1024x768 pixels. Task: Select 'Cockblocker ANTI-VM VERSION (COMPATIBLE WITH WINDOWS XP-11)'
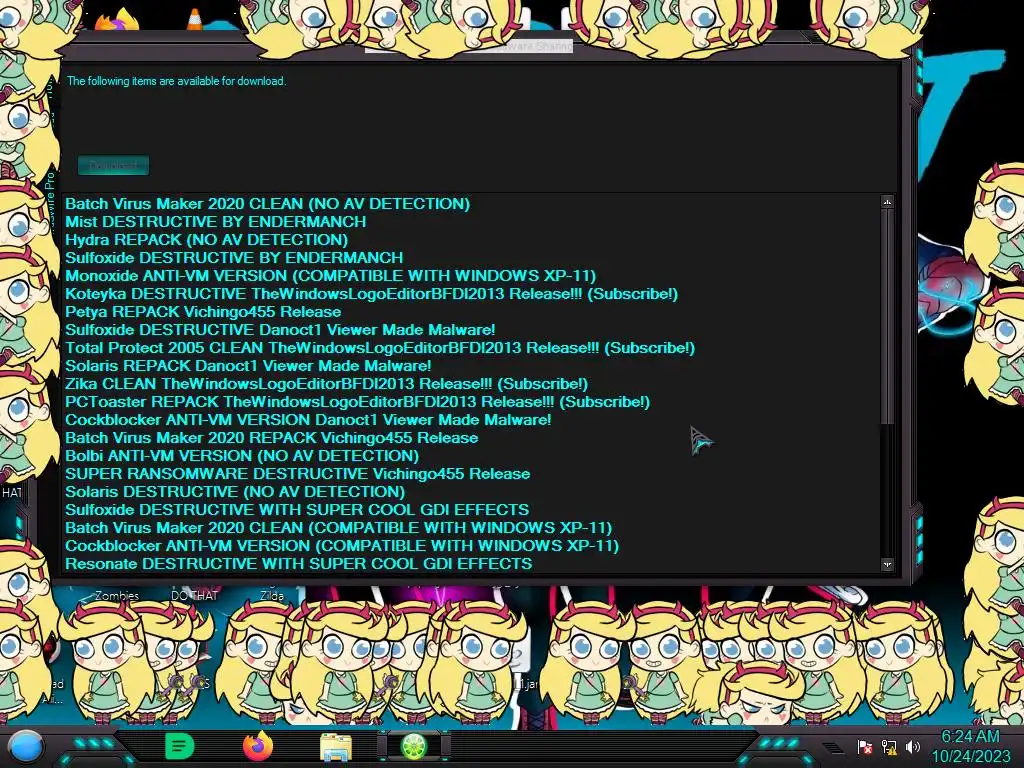tap(342, 546)
